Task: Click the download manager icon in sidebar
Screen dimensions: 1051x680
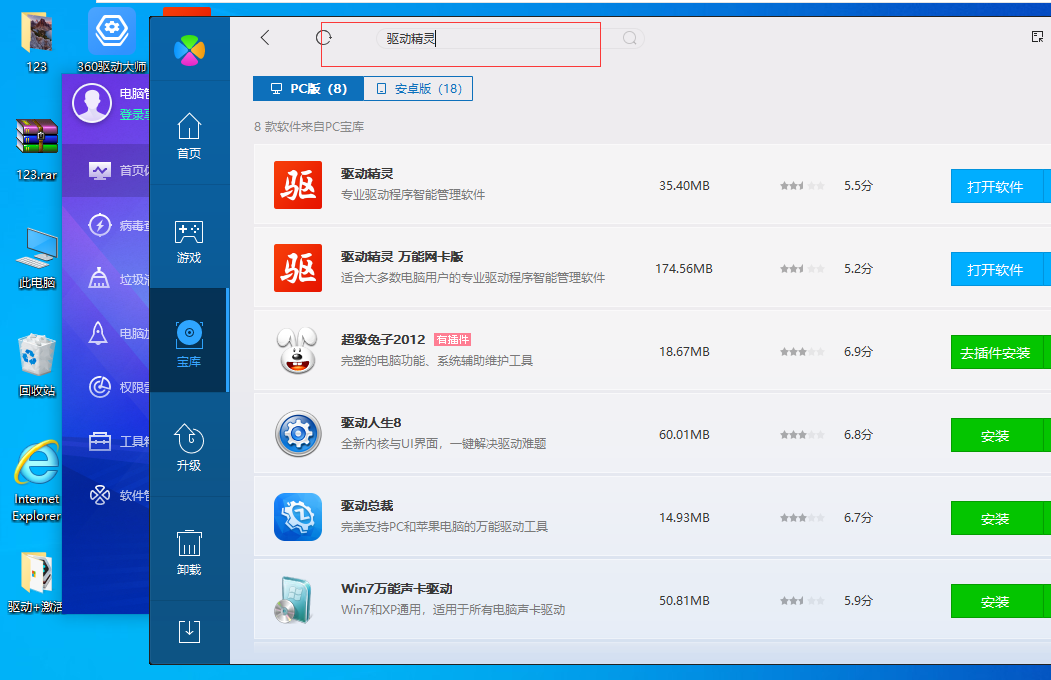Action: pyautogui.click(x=189, y=631)
